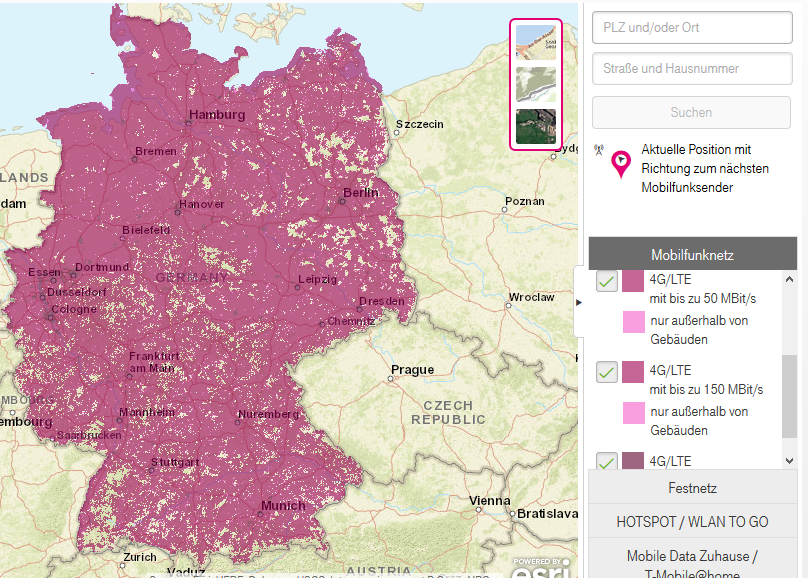Click Vienna on the map
This screenshot has width=808, height=578.
490,500
